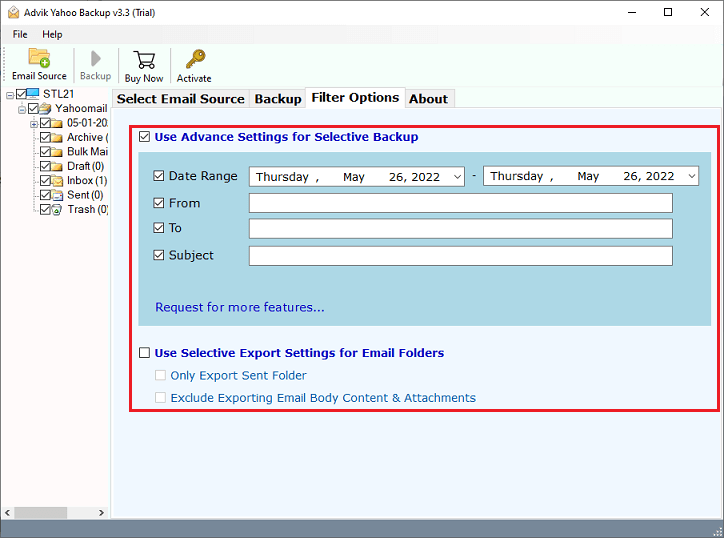Select the Trash folder icon

pyautogui.click(x=58, y=210)
